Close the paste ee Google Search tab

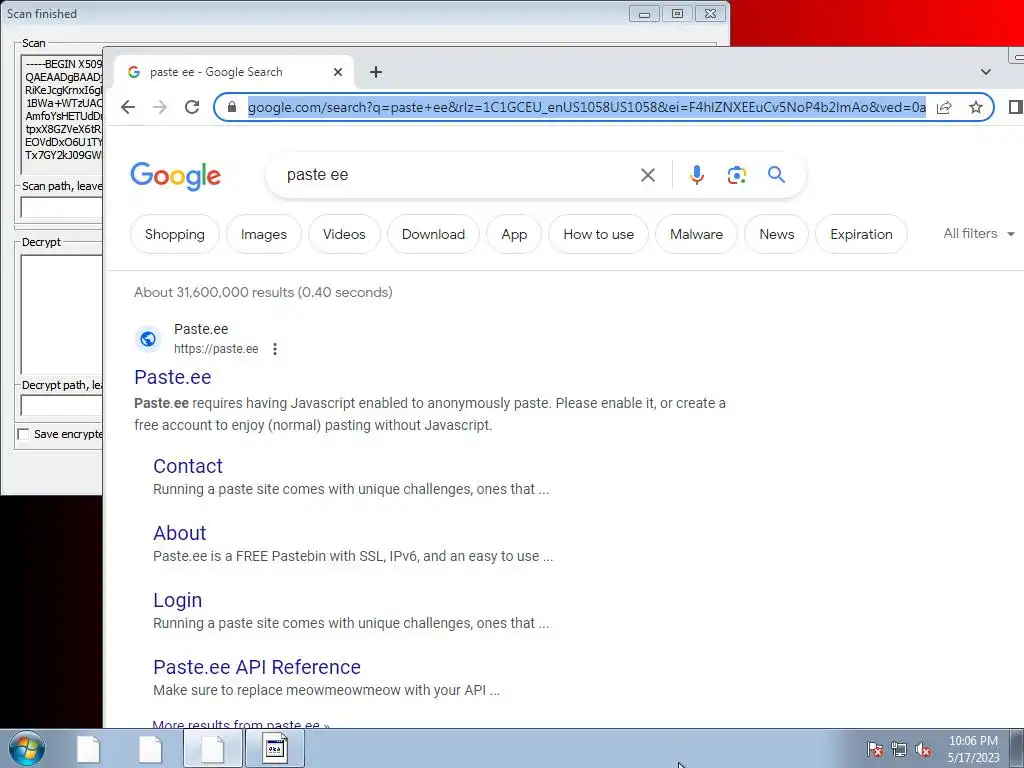[x=338, y=72]
